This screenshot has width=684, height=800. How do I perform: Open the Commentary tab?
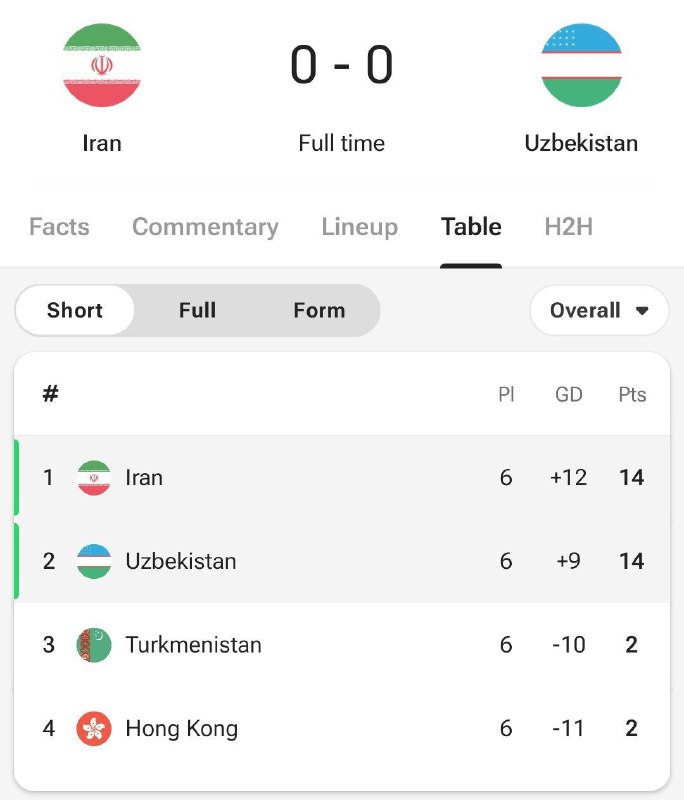[205, 227]
